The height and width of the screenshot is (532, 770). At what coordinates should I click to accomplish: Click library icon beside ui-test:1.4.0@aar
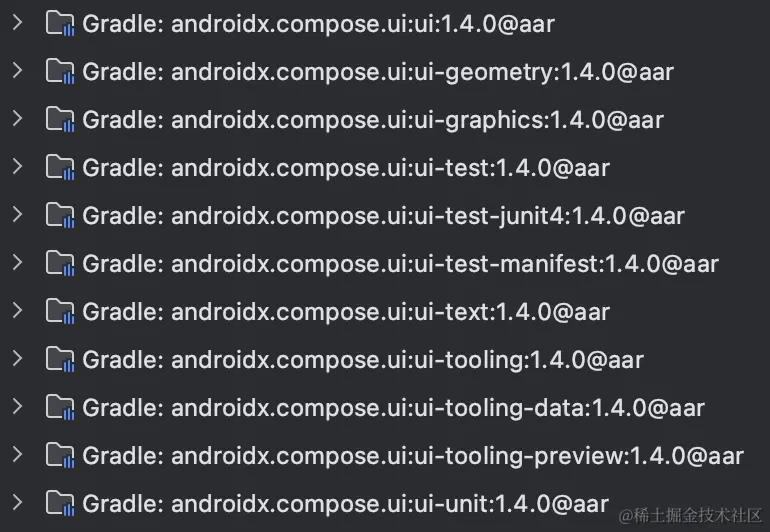coord(60,168)
